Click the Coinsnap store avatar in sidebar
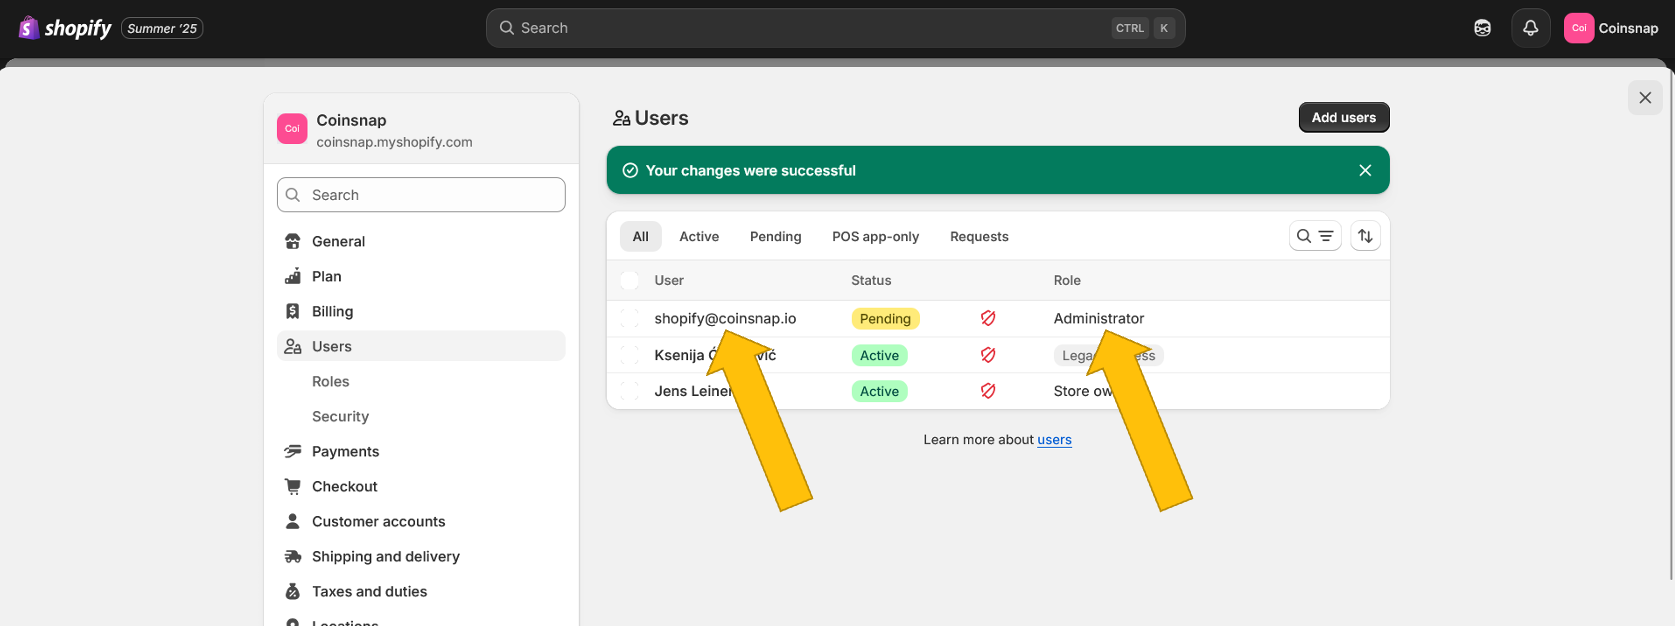 pos(292,129)
